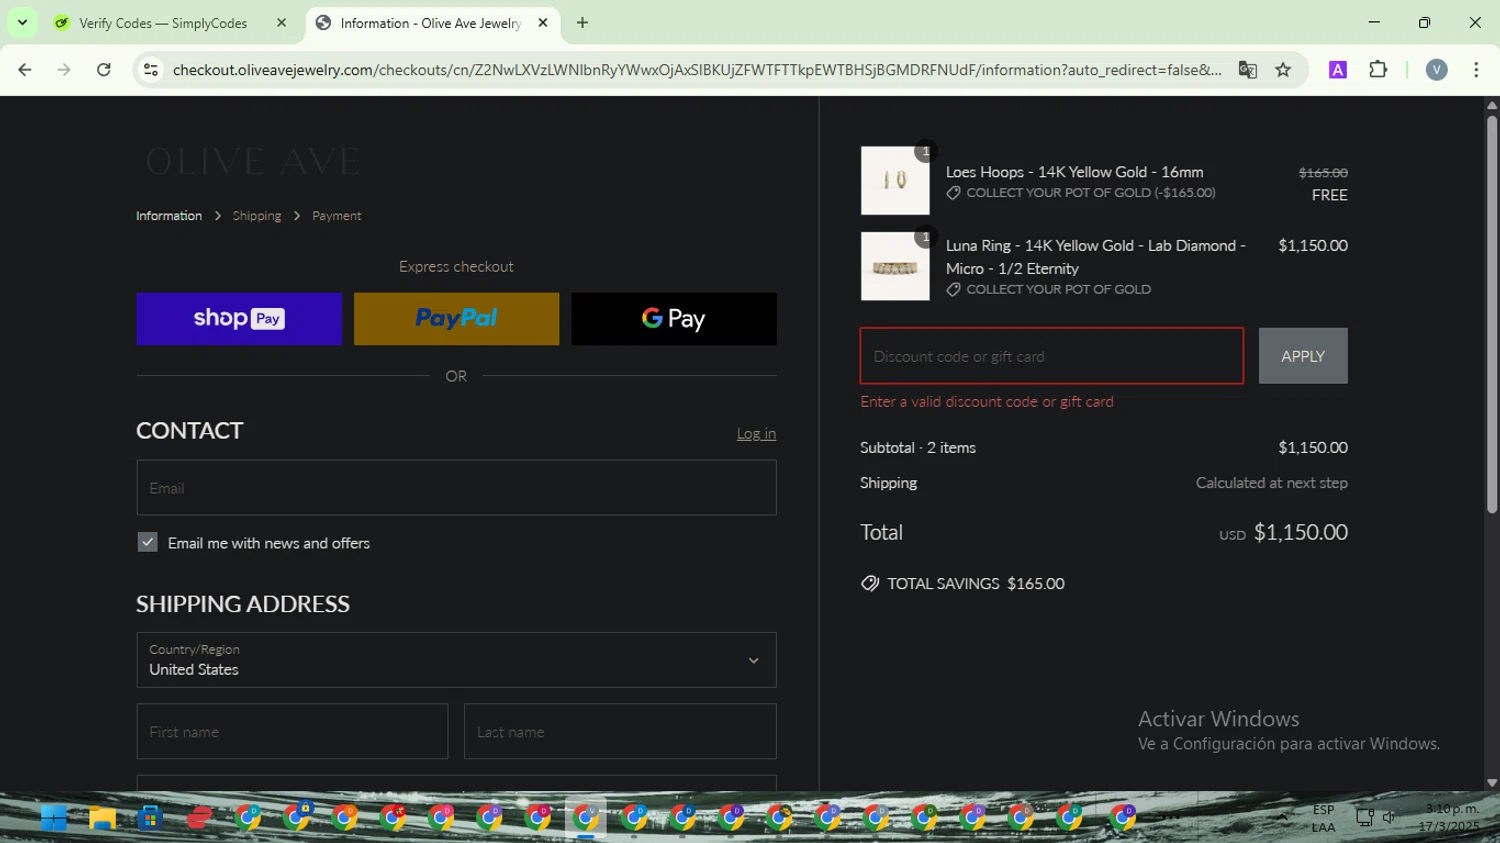The image size is (1500, 843).
Task: Click the Olive Ave logo
Action: [x=252, y=162]
